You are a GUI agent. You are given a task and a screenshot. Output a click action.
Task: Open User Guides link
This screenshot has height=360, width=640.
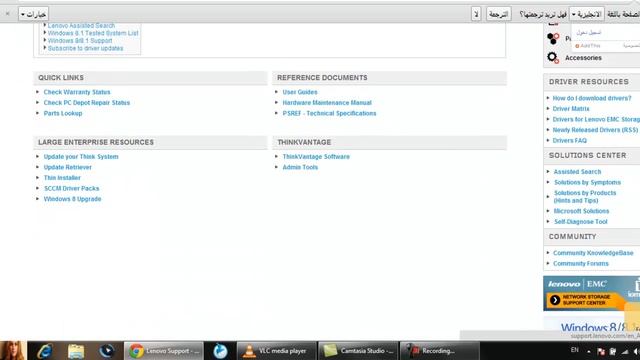300,92
